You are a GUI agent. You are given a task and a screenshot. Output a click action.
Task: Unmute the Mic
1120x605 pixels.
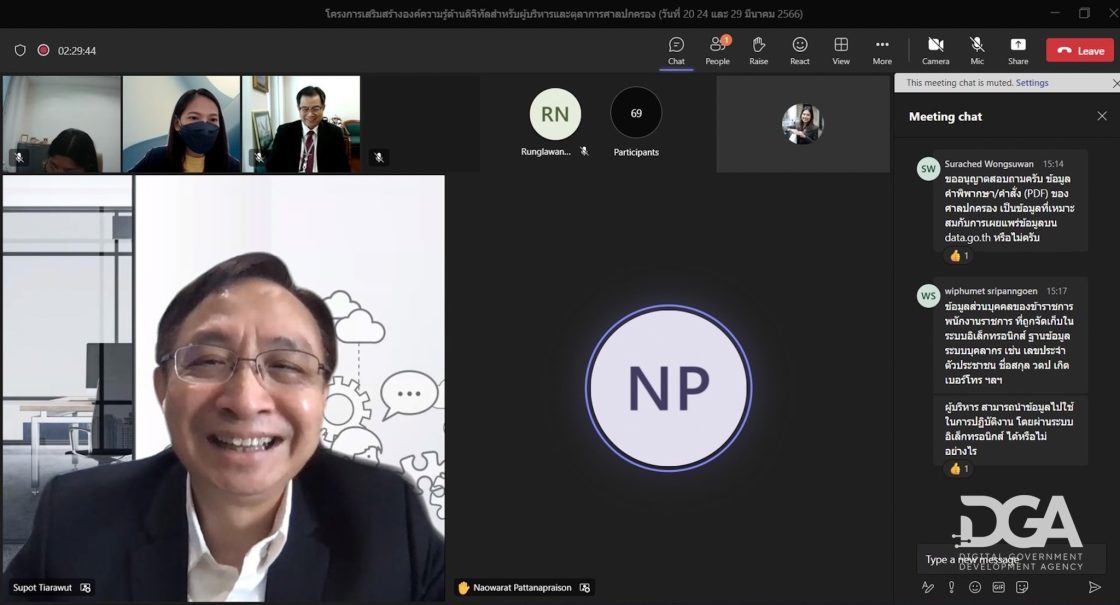pyautogui.click(x=976, y=51)
